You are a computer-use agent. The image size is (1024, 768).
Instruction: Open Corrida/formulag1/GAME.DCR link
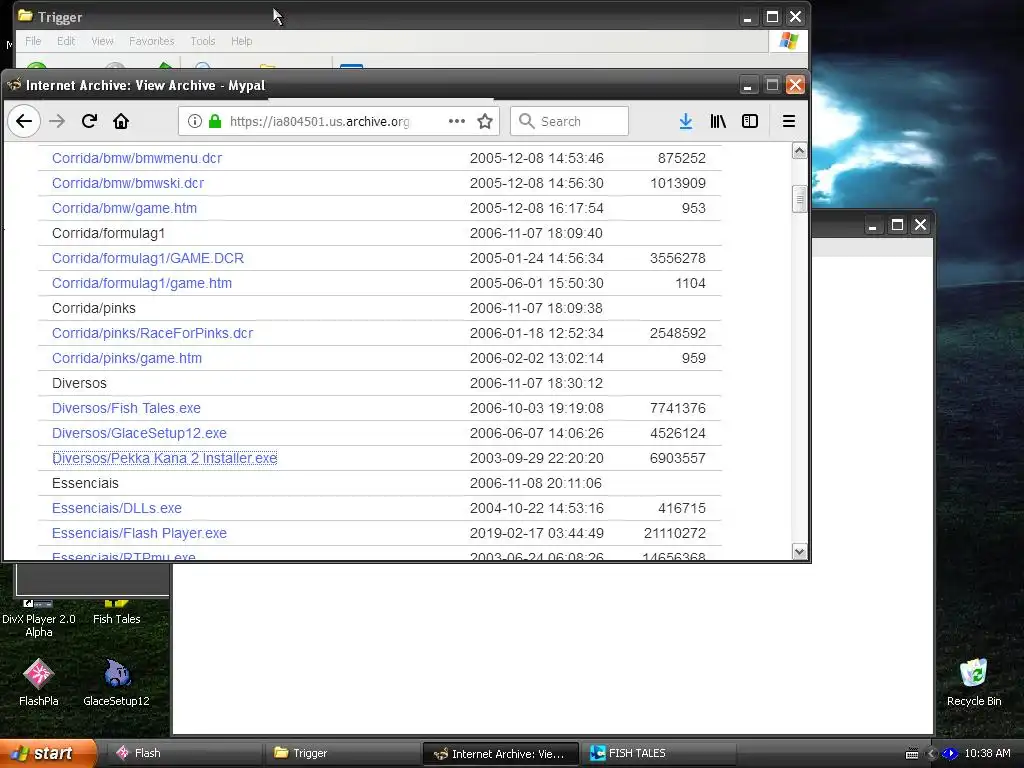(148, 258)
